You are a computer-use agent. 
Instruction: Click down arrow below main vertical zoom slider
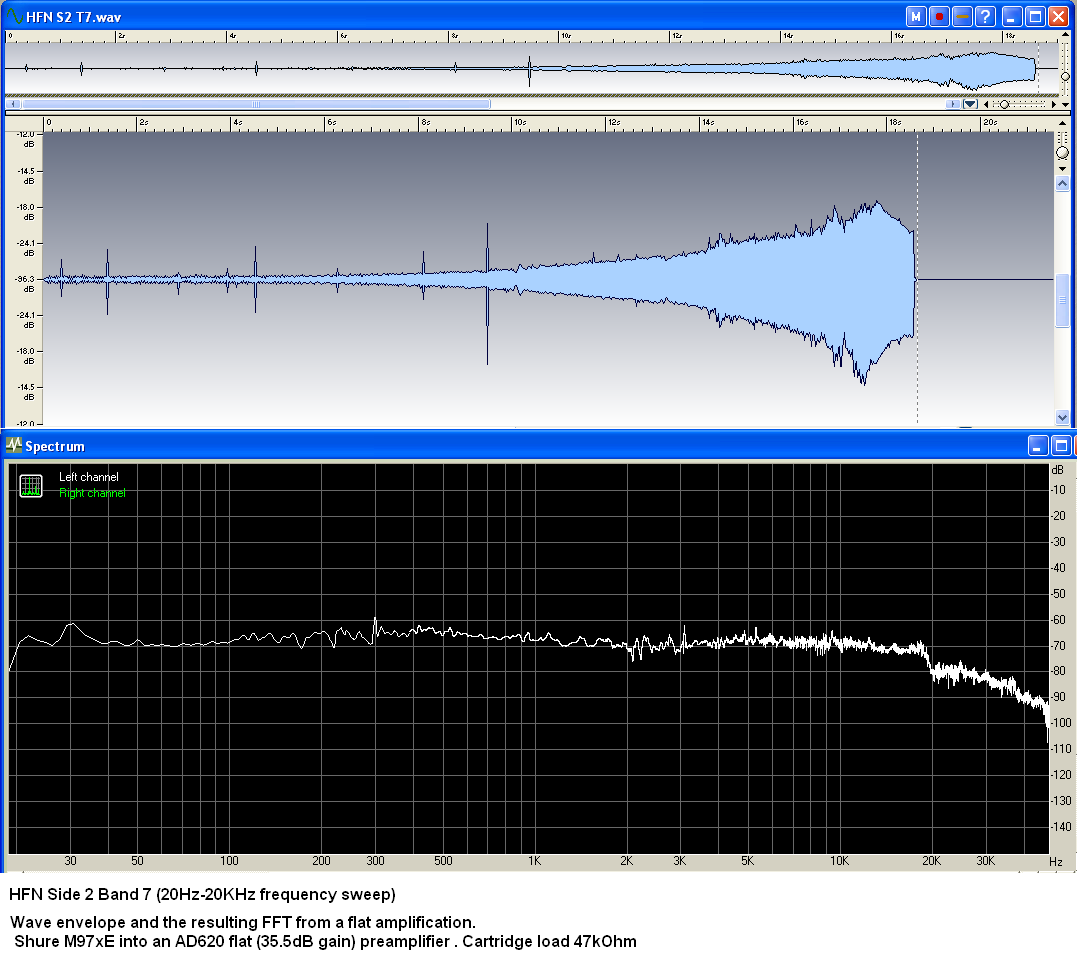[1063, 169]
